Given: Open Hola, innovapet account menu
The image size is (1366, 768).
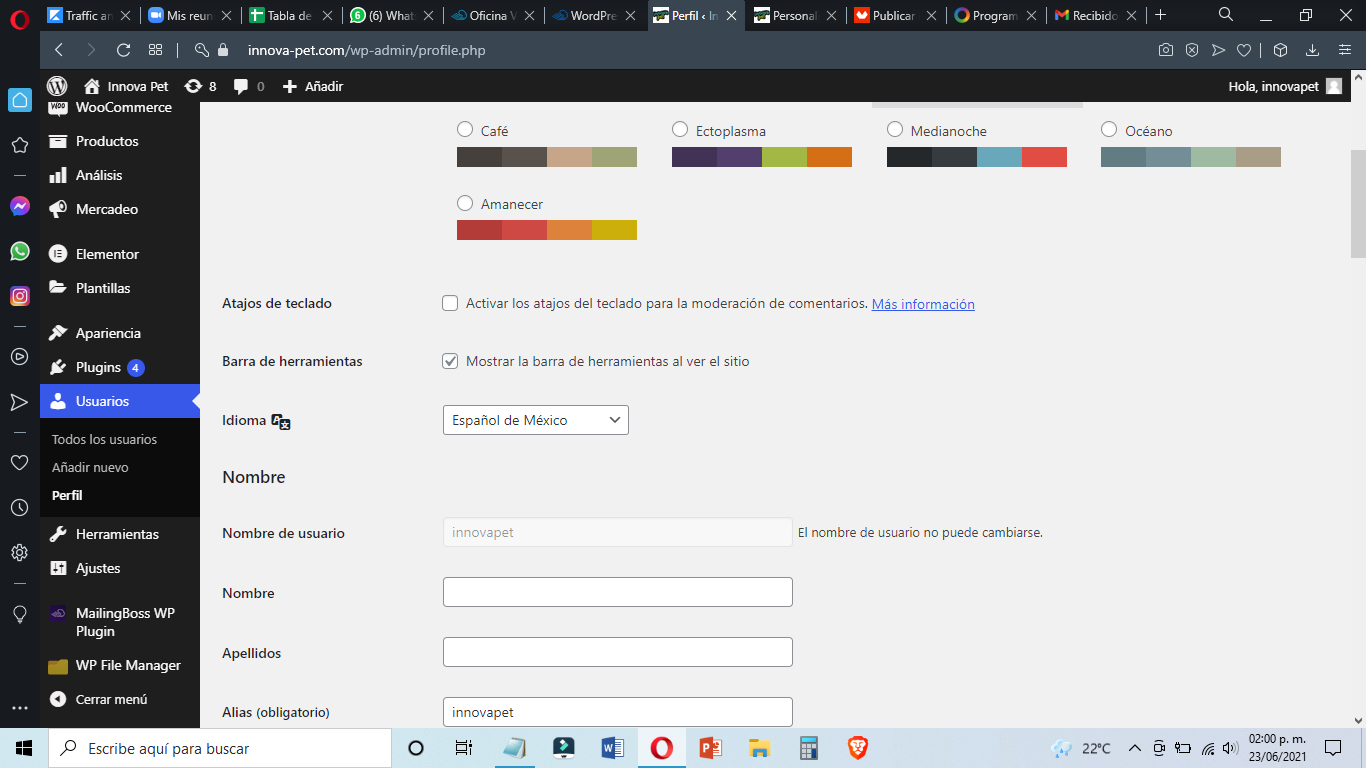Looking at the screenshot, I should click(1285, 86).
